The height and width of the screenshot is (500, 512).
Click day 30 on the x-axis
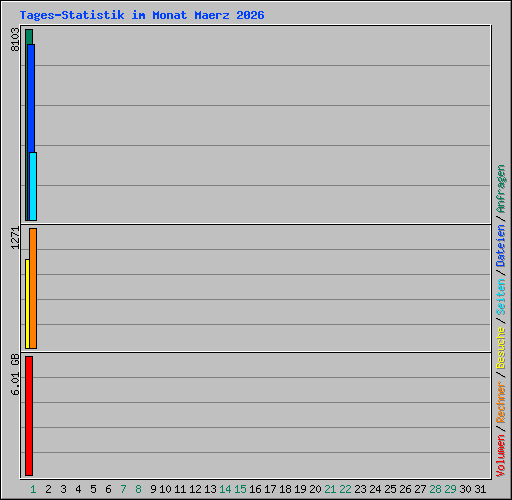click(x=465, y=489)
